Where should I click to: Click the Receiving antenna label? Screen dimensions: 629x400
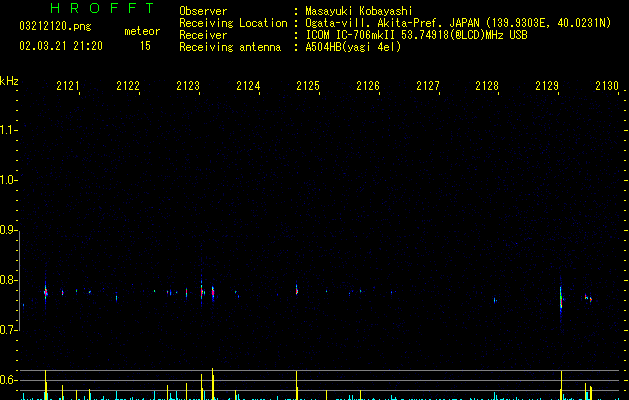click(x=230, y=47)
